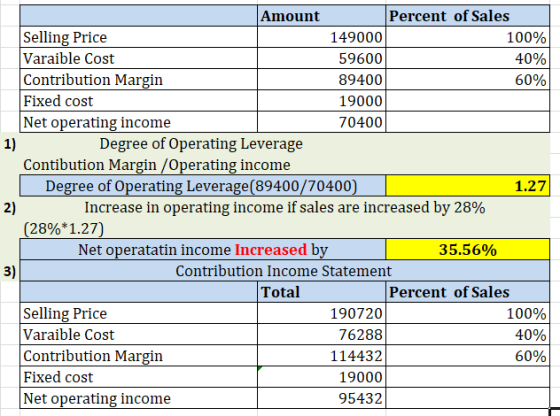
Task: Select the cell containing 190720
Action: pos(321,313)
